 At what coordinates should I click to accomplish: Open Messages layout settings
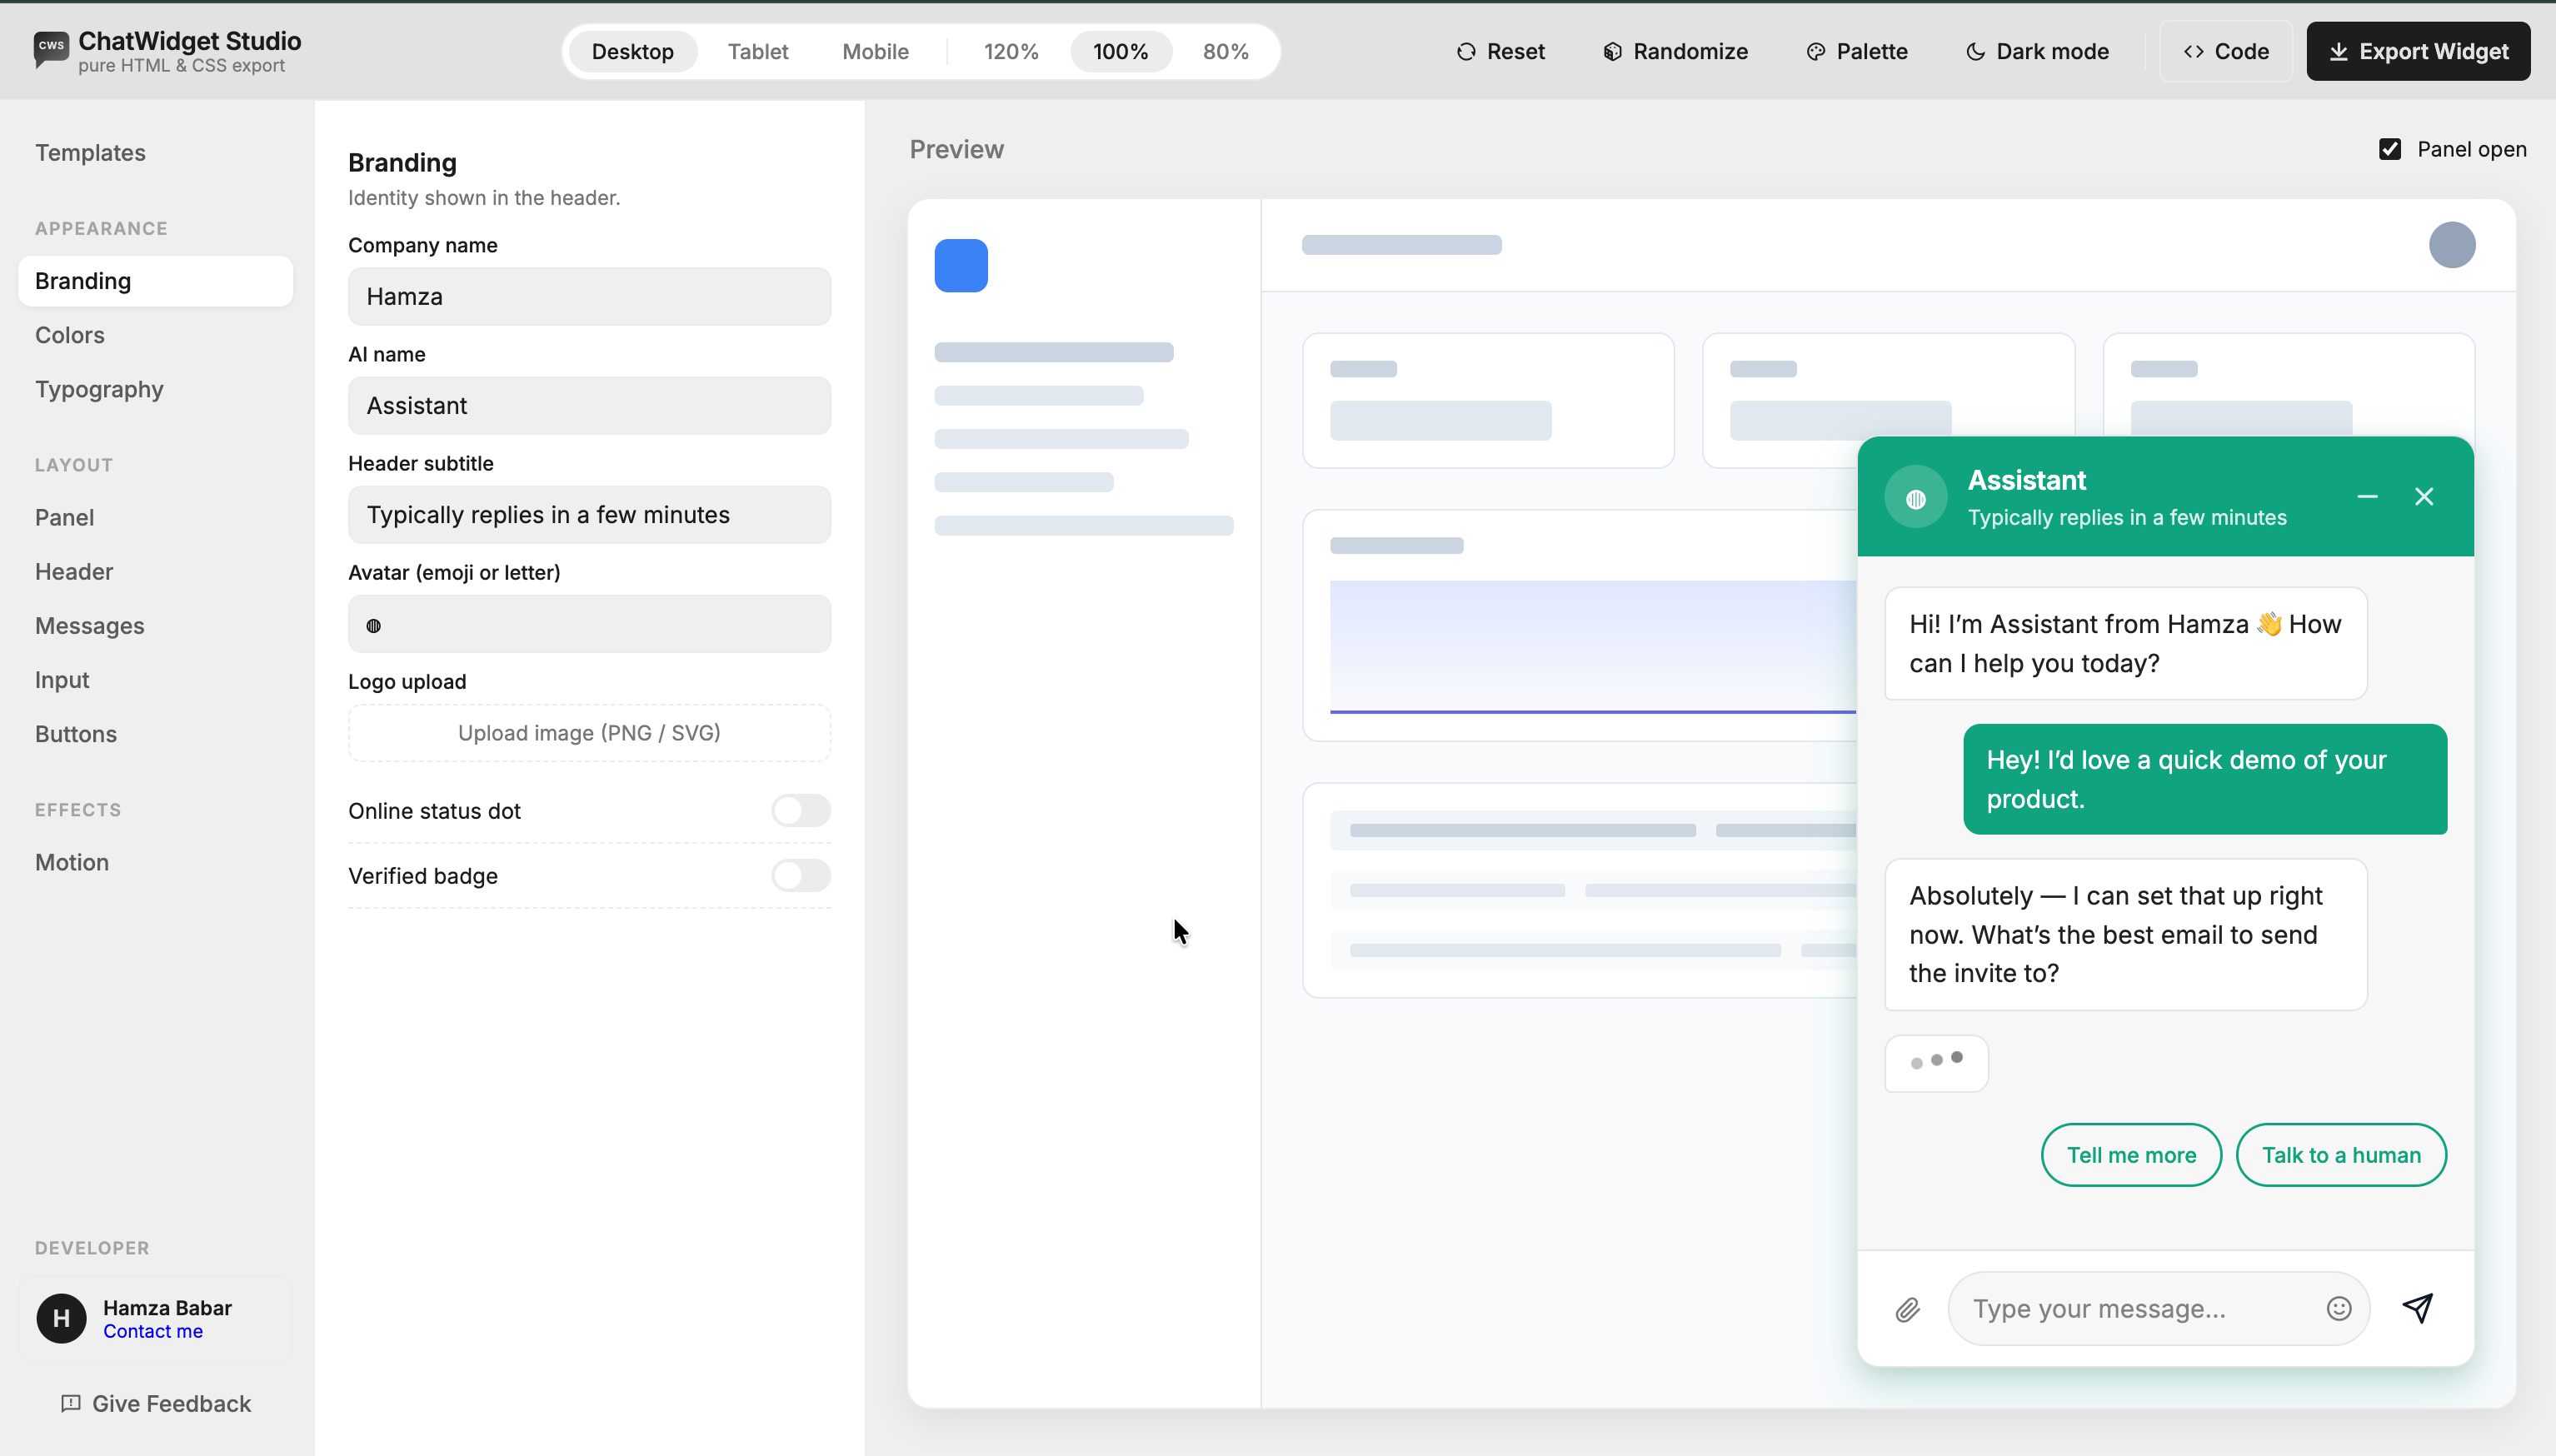click(x=155, y=626)
